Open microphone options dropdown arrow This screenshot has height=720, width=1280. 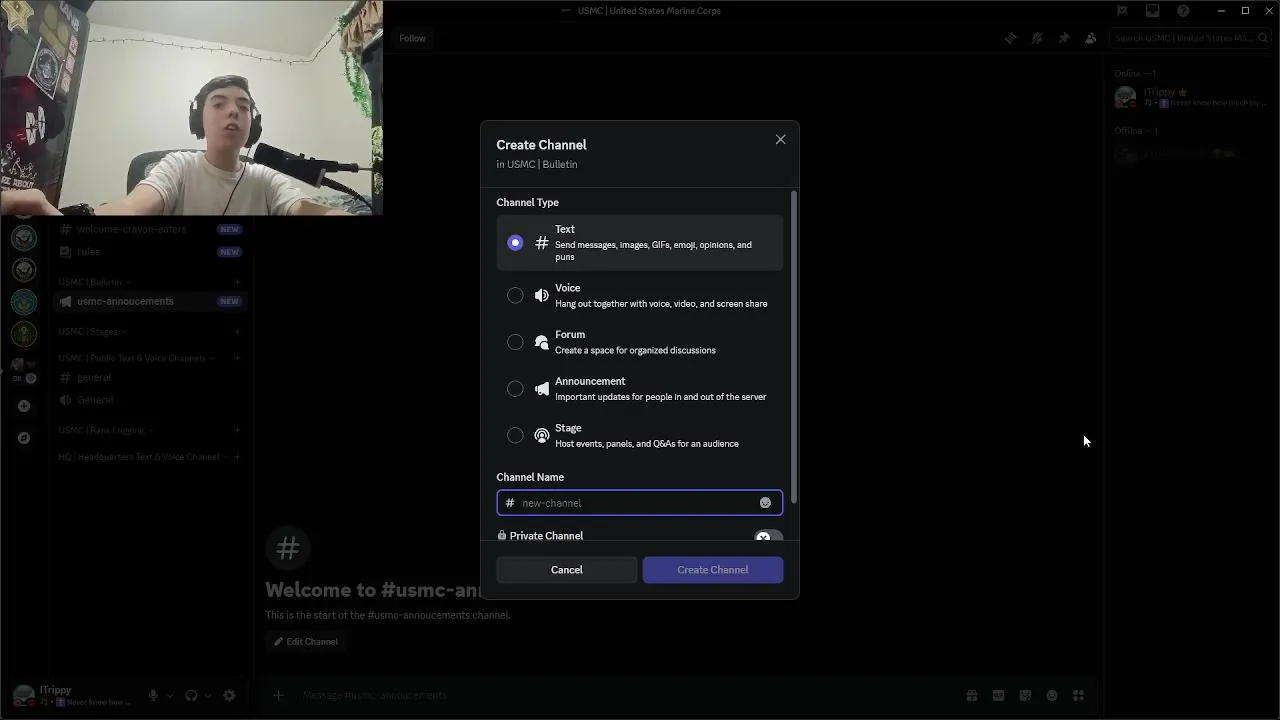coord(169,696)
